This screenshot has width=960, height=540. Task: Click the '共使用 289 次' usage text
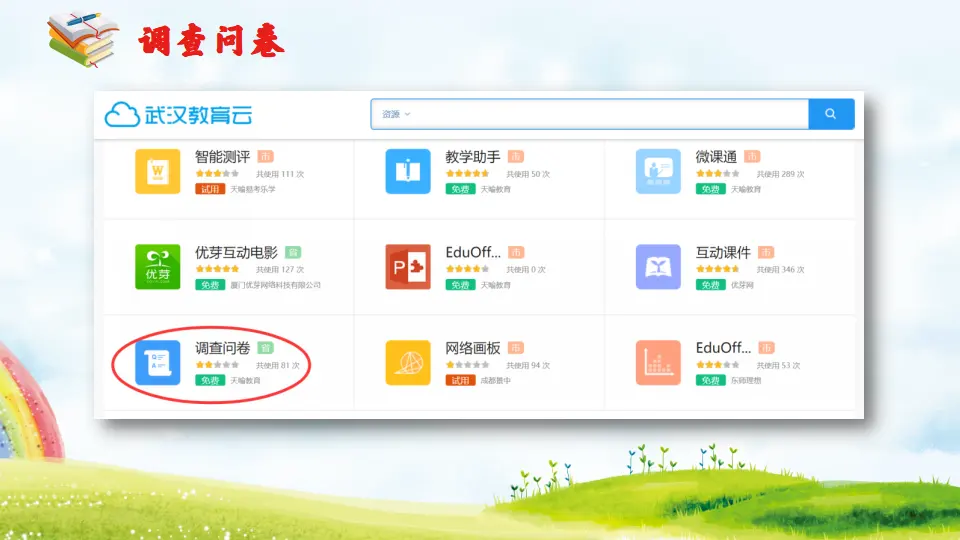(781, 174)
